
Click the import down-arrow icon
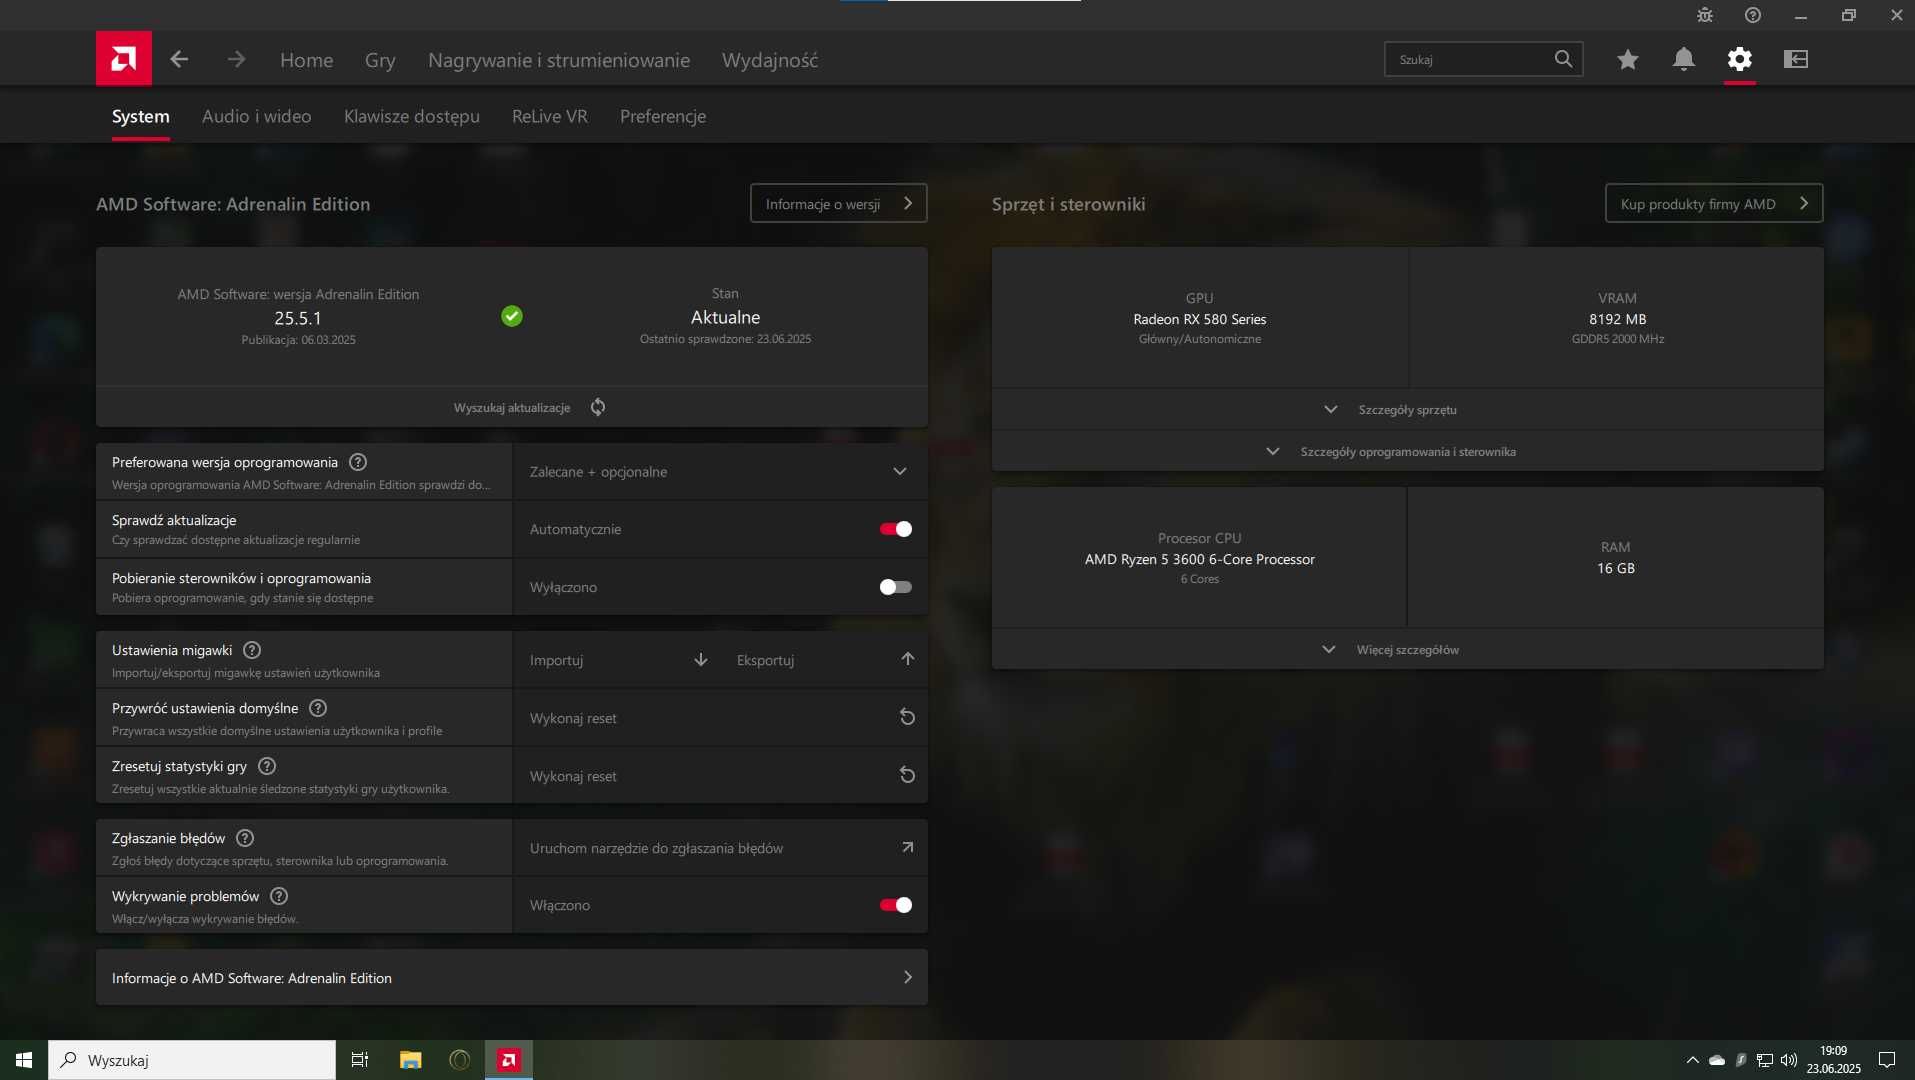(x=701, y=660)
